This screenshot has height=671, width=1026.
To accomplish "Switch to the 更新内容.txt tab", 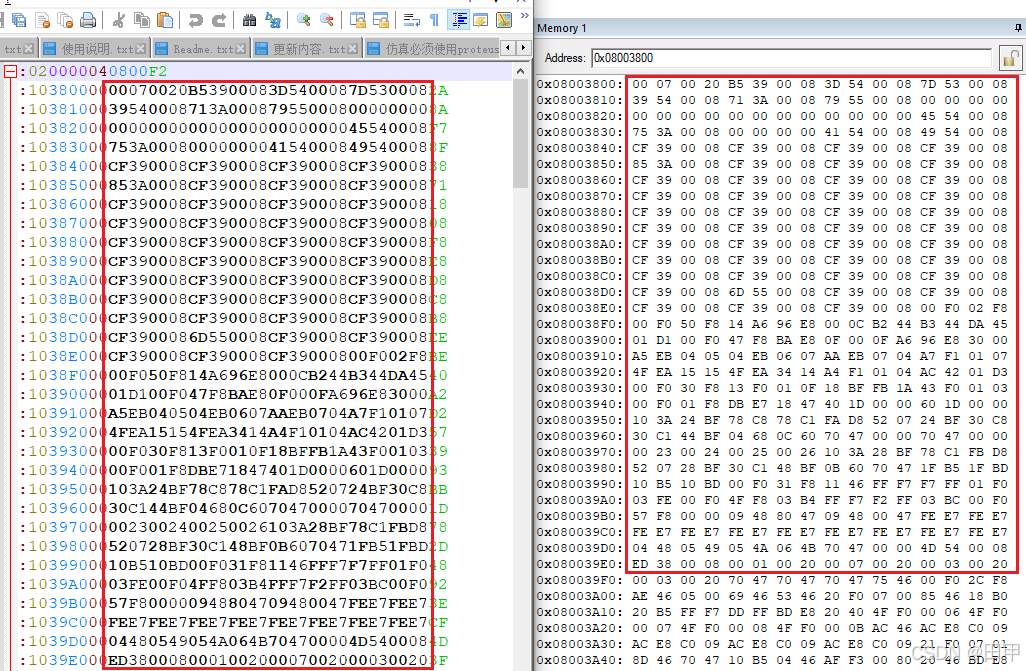I will click(x=307, y=48).
